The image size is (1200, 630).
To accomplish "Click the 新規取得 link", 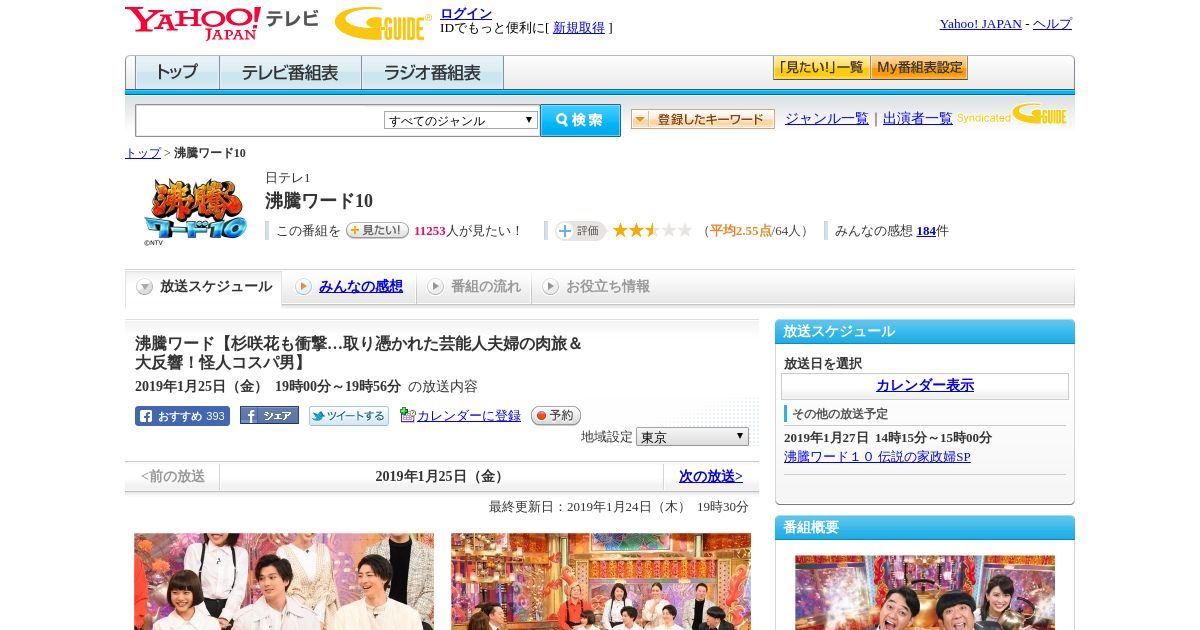I will (x=579, y=28).
